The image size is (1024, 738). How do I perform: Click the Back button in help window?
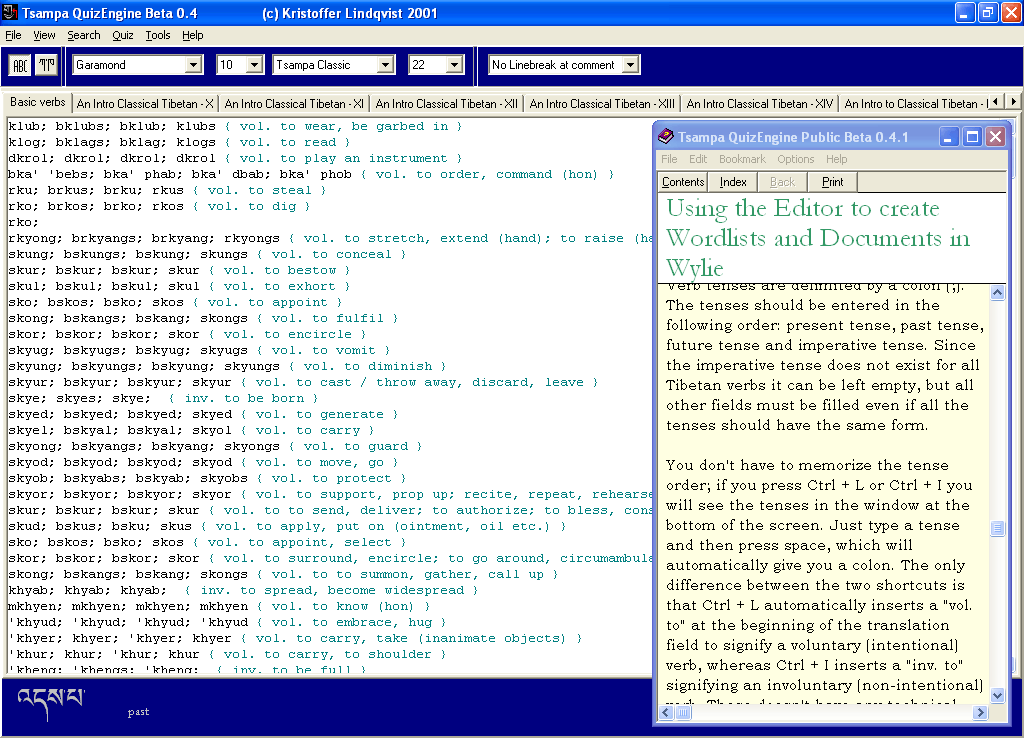pos(782,182)
